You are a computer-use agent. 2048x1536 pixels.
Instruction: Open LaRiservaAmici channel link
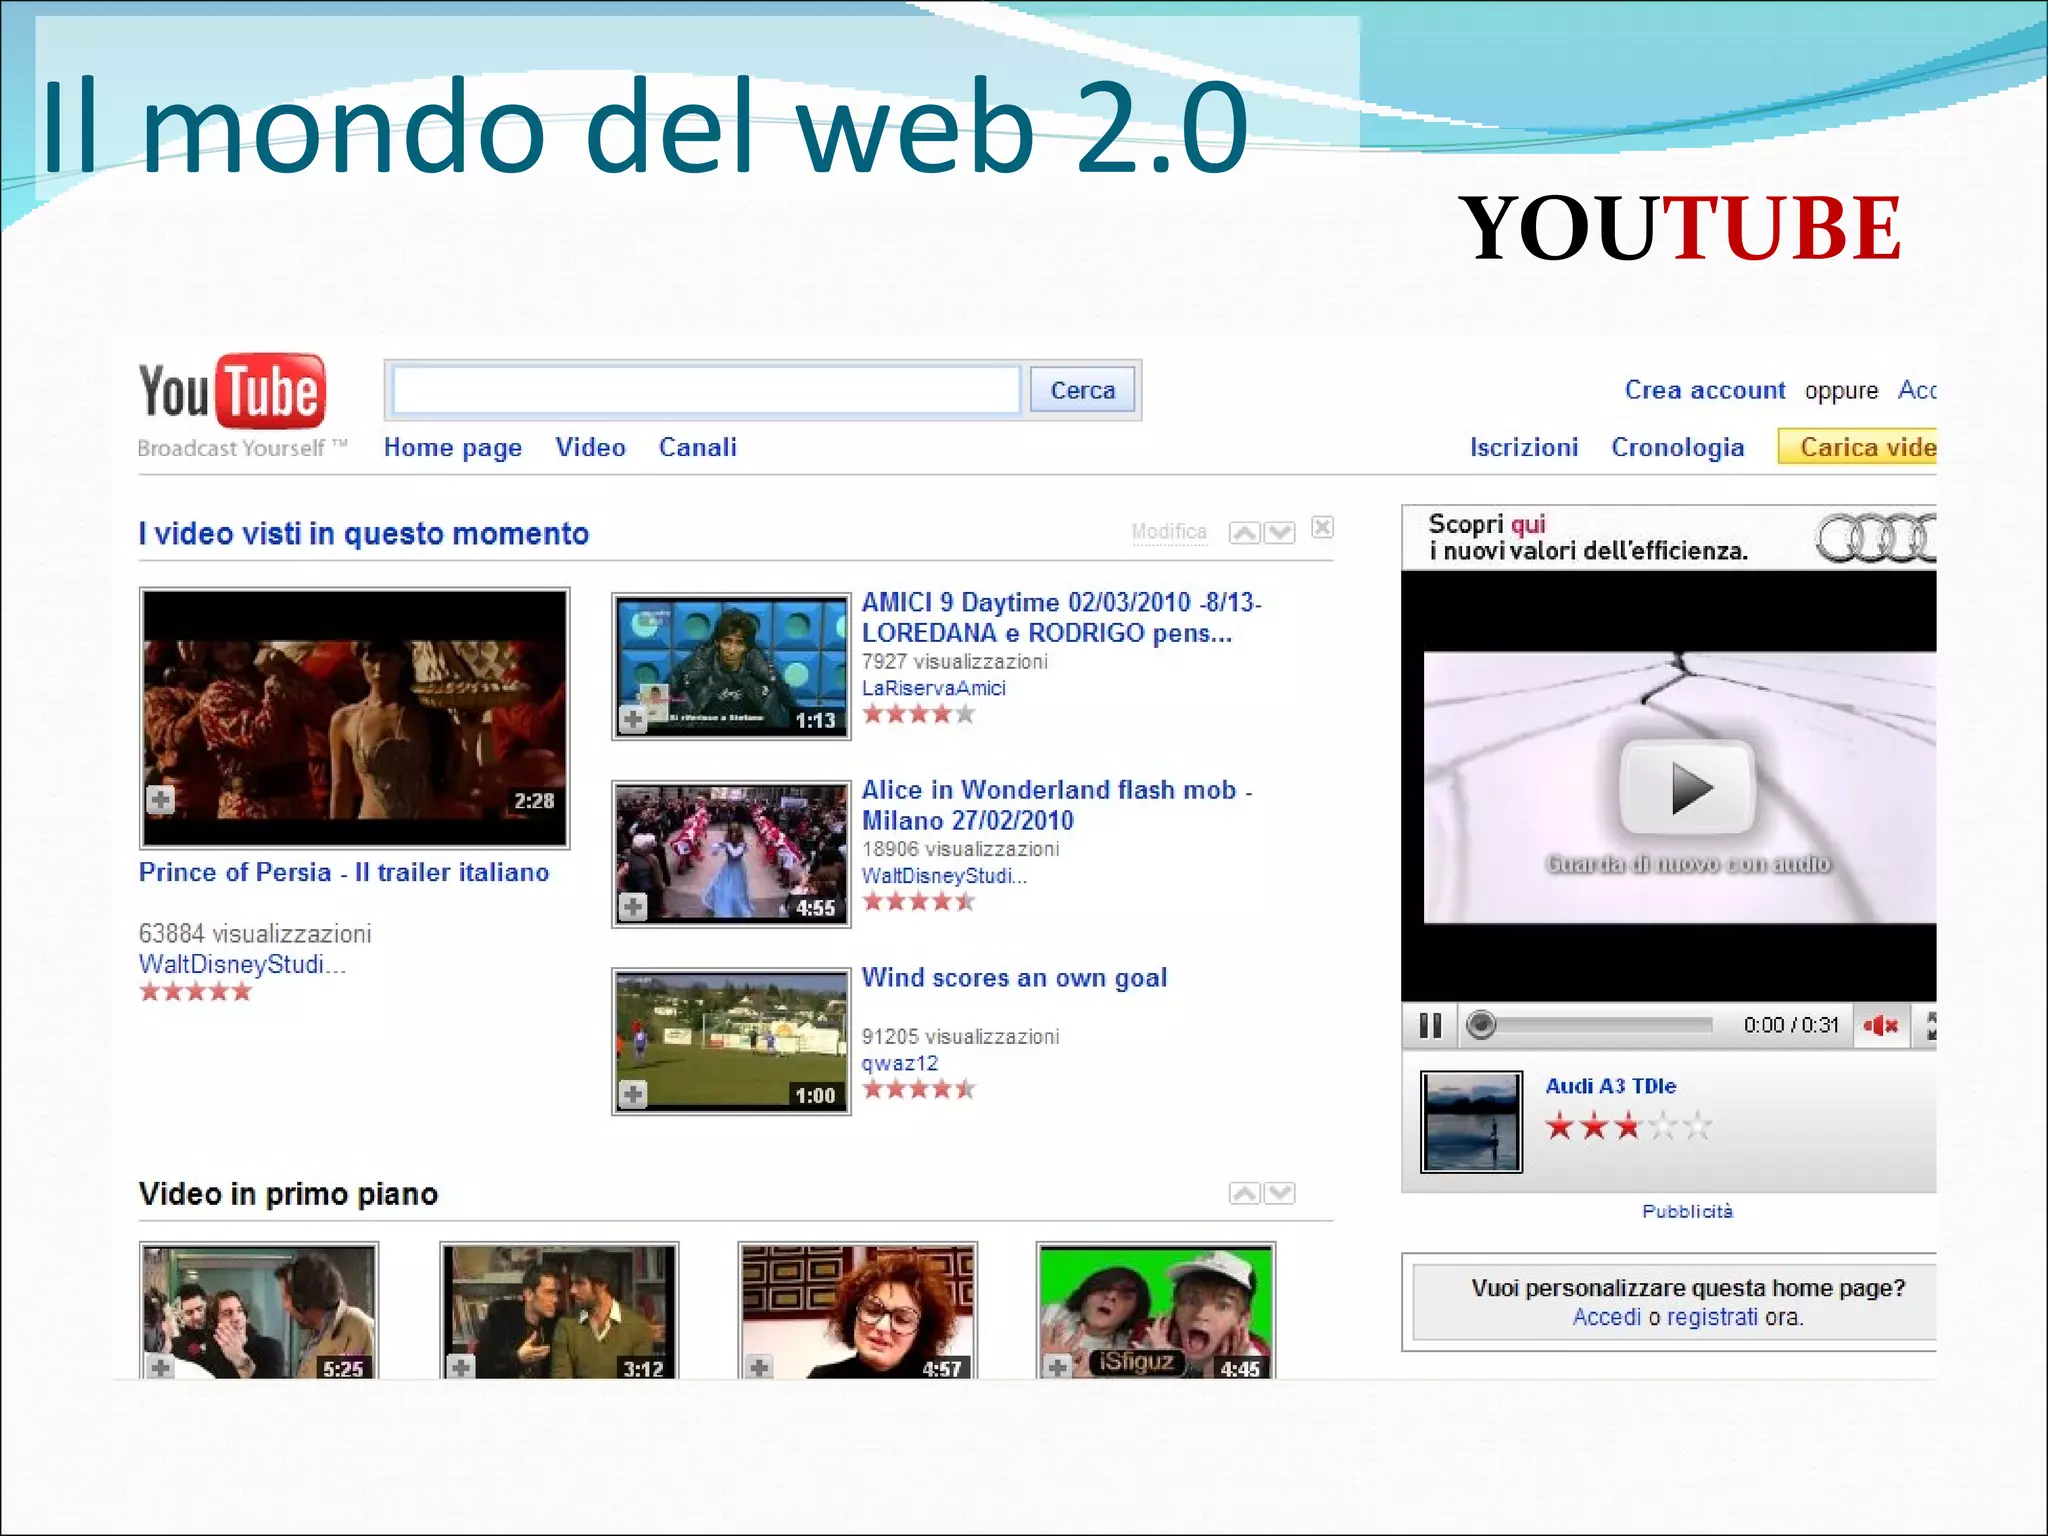pos(934,688)
